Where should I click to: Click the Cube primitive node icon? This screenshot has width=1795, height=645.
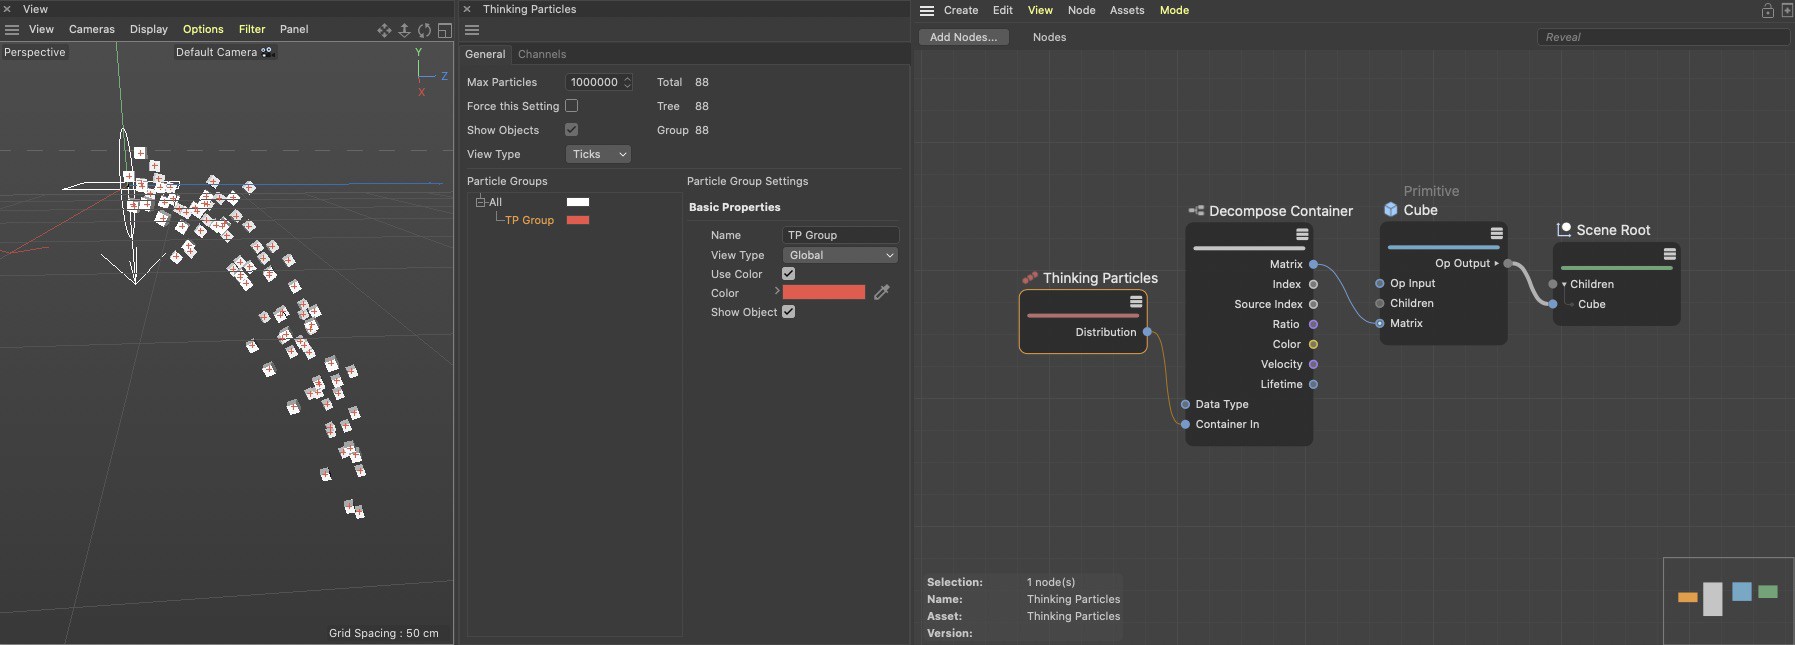point(1391,210)
